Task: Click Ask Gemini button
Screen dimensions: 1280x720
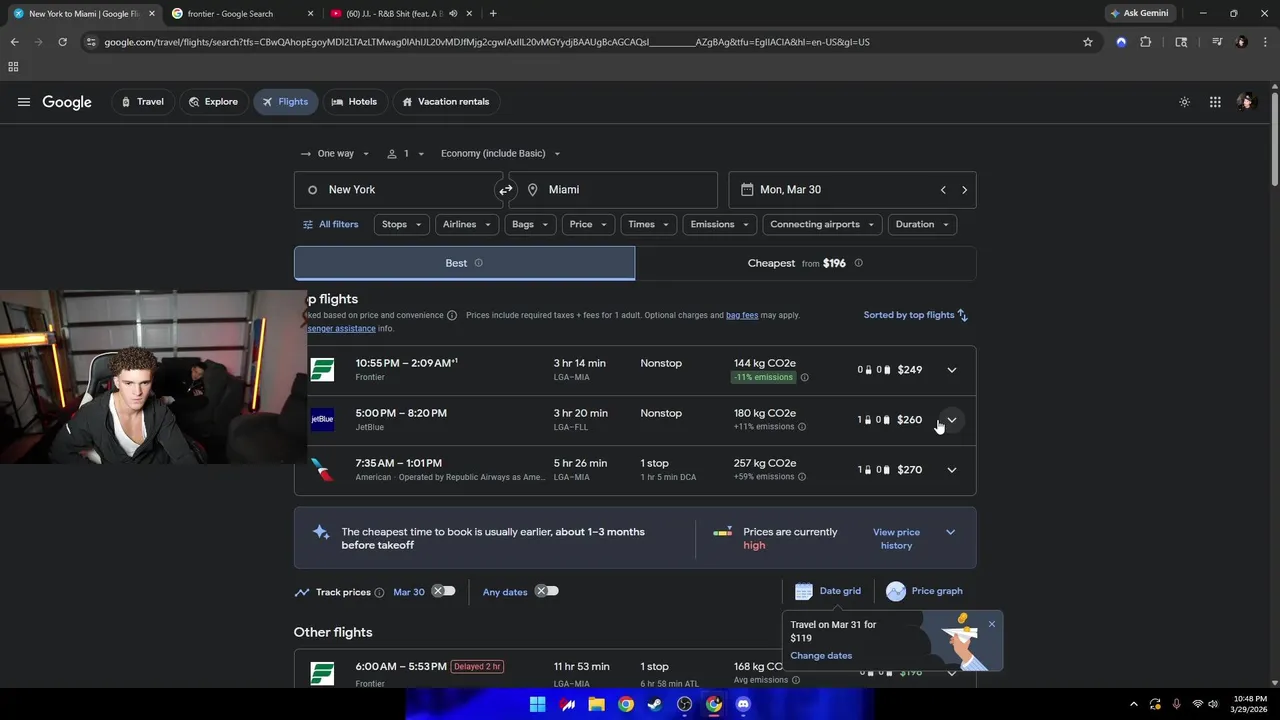Action: coord(1139,14)
